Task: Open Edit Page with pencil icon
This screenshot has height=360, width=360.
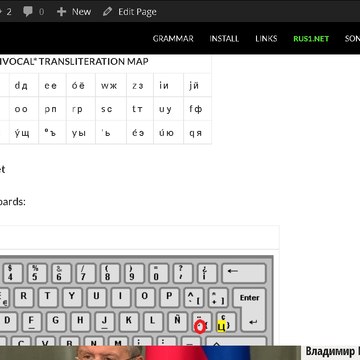Action: point(130,12)
